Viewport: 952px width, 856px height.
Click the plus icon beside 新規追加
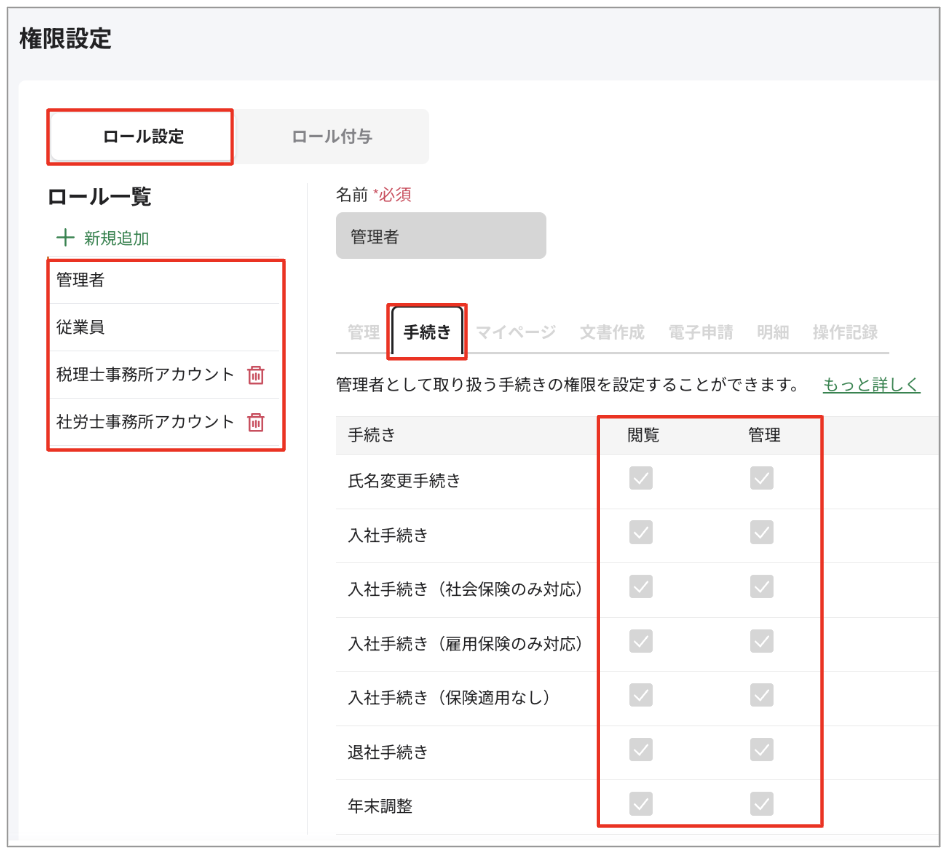[66, 237]
